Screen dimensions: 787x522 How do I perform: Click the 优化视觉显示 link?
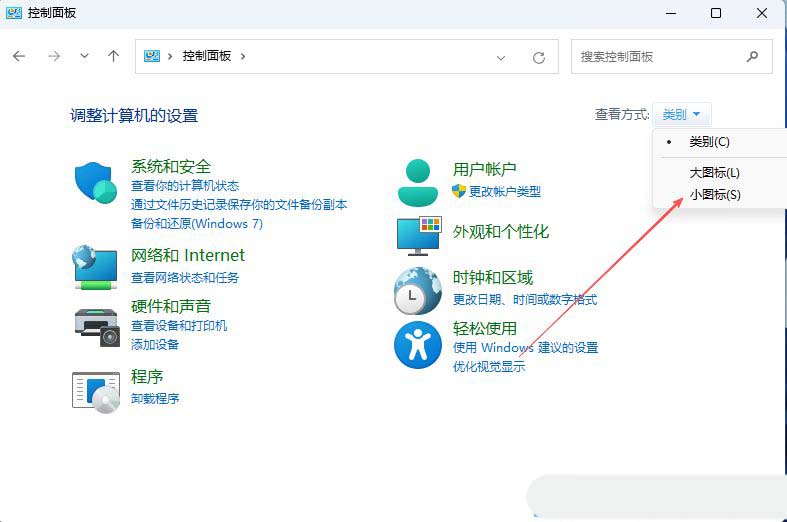[x=489, y=366]
